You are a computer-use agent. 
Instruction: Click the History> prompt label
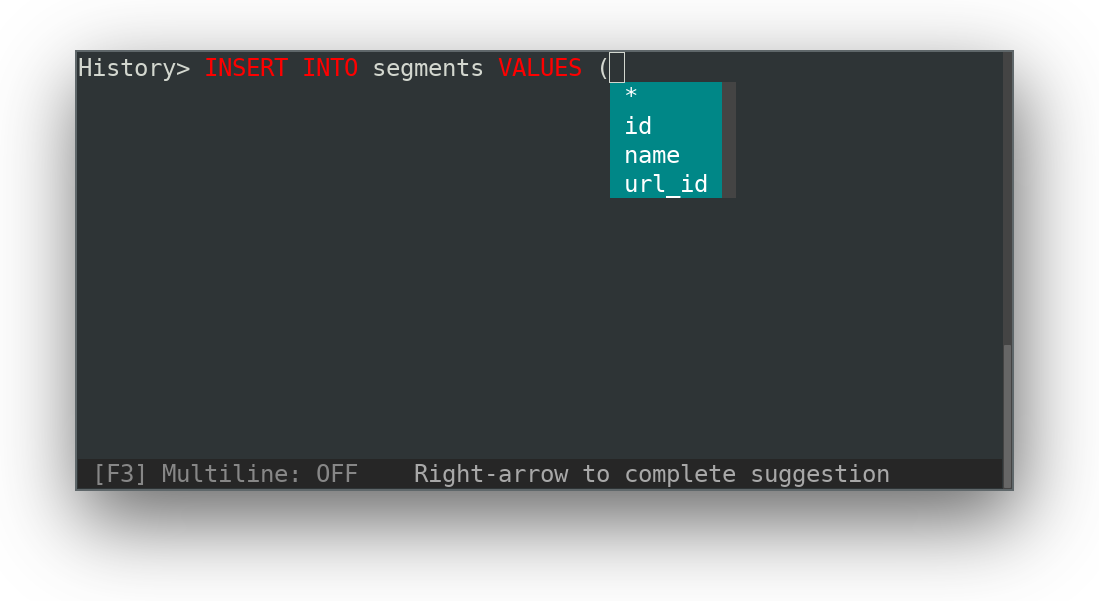coord(134,68)
